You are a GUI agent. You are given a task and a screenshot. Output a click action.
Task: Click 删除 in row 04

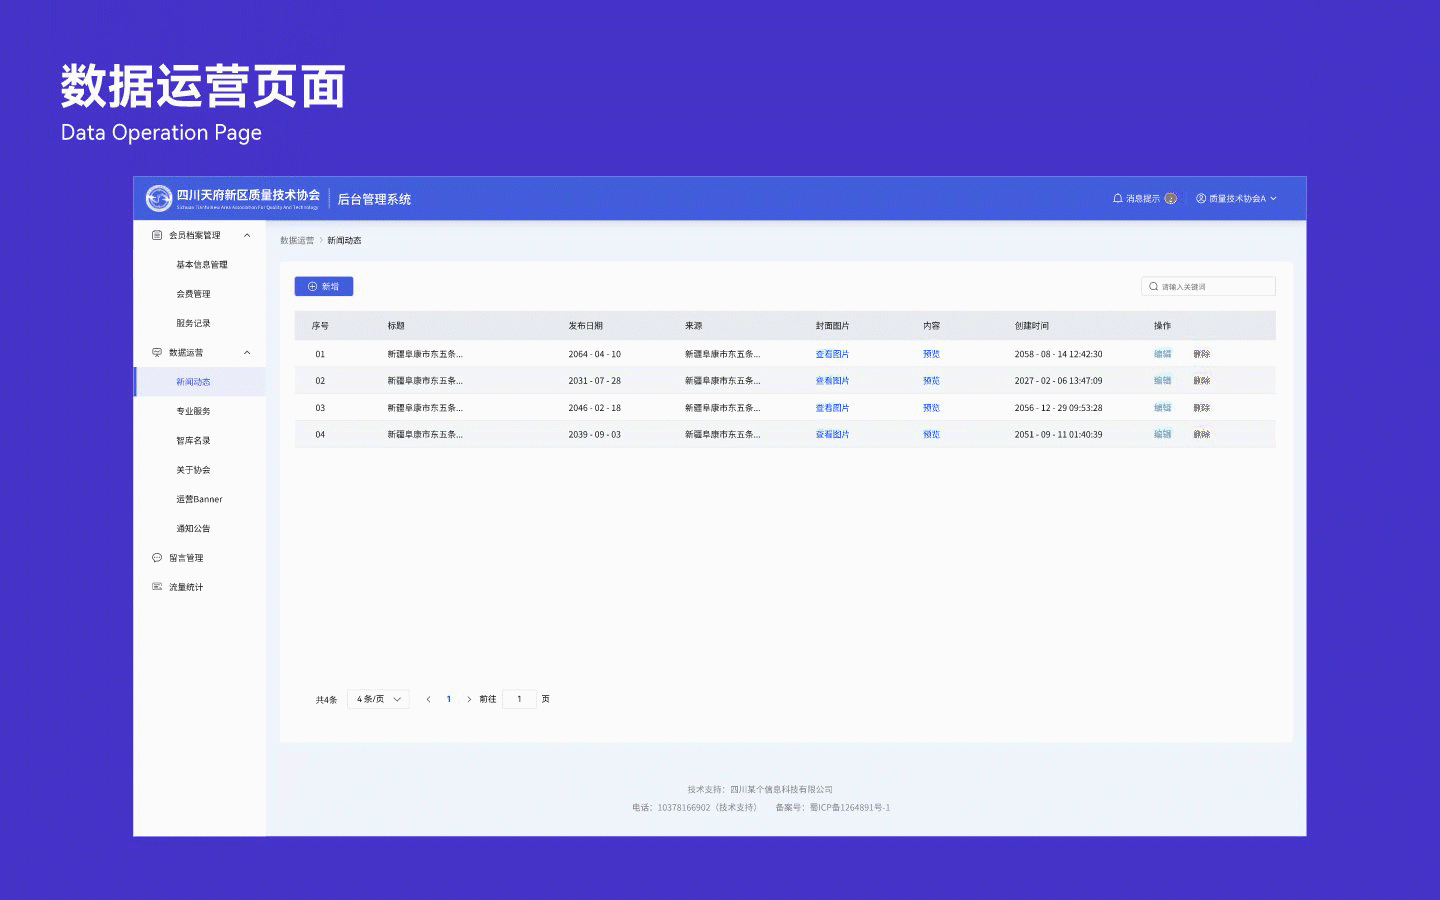[x=1202, y=434]
